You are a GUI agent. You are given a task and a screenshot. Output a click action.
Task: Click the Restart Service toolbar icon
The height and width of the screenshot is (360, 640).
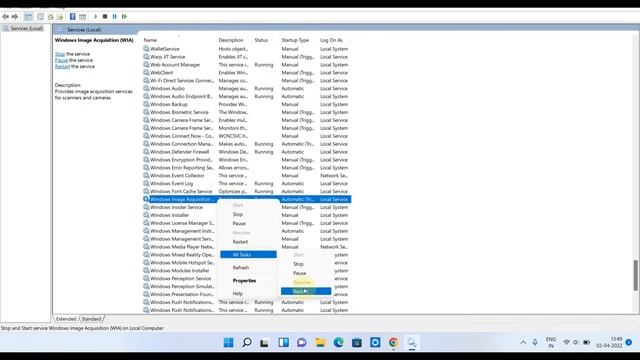pos(124,17)
